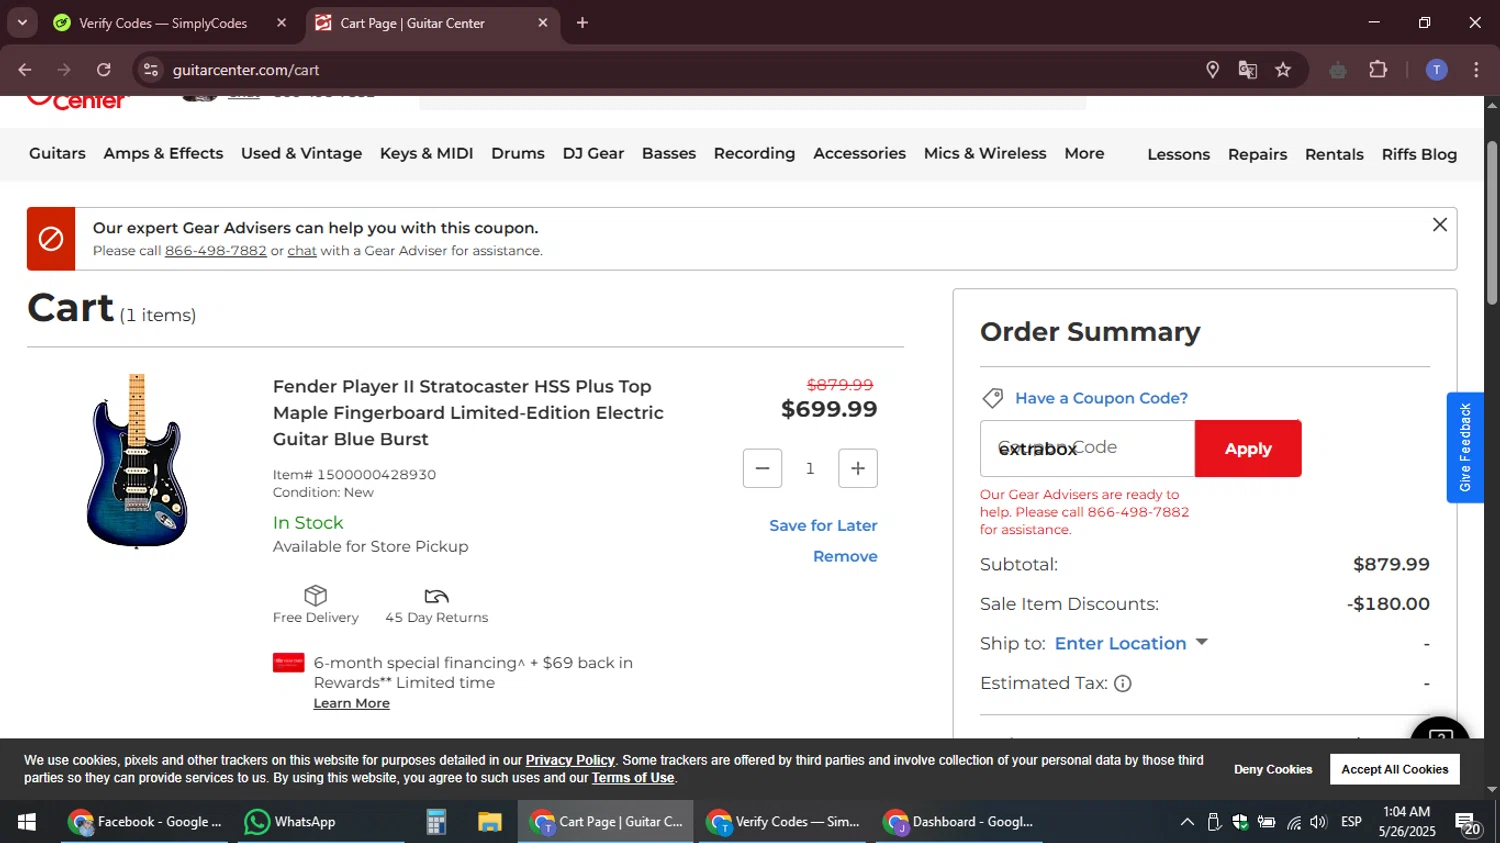The image size is (1500, 843).
Task: Go to Lessons page
Action: click(1178, 154)
